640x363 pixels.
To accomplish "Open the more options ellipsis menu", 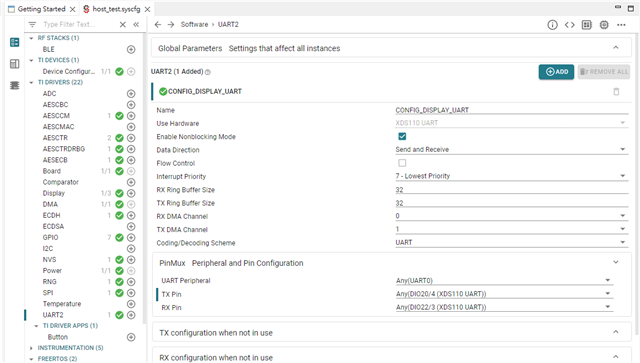I will pos(621,25).
